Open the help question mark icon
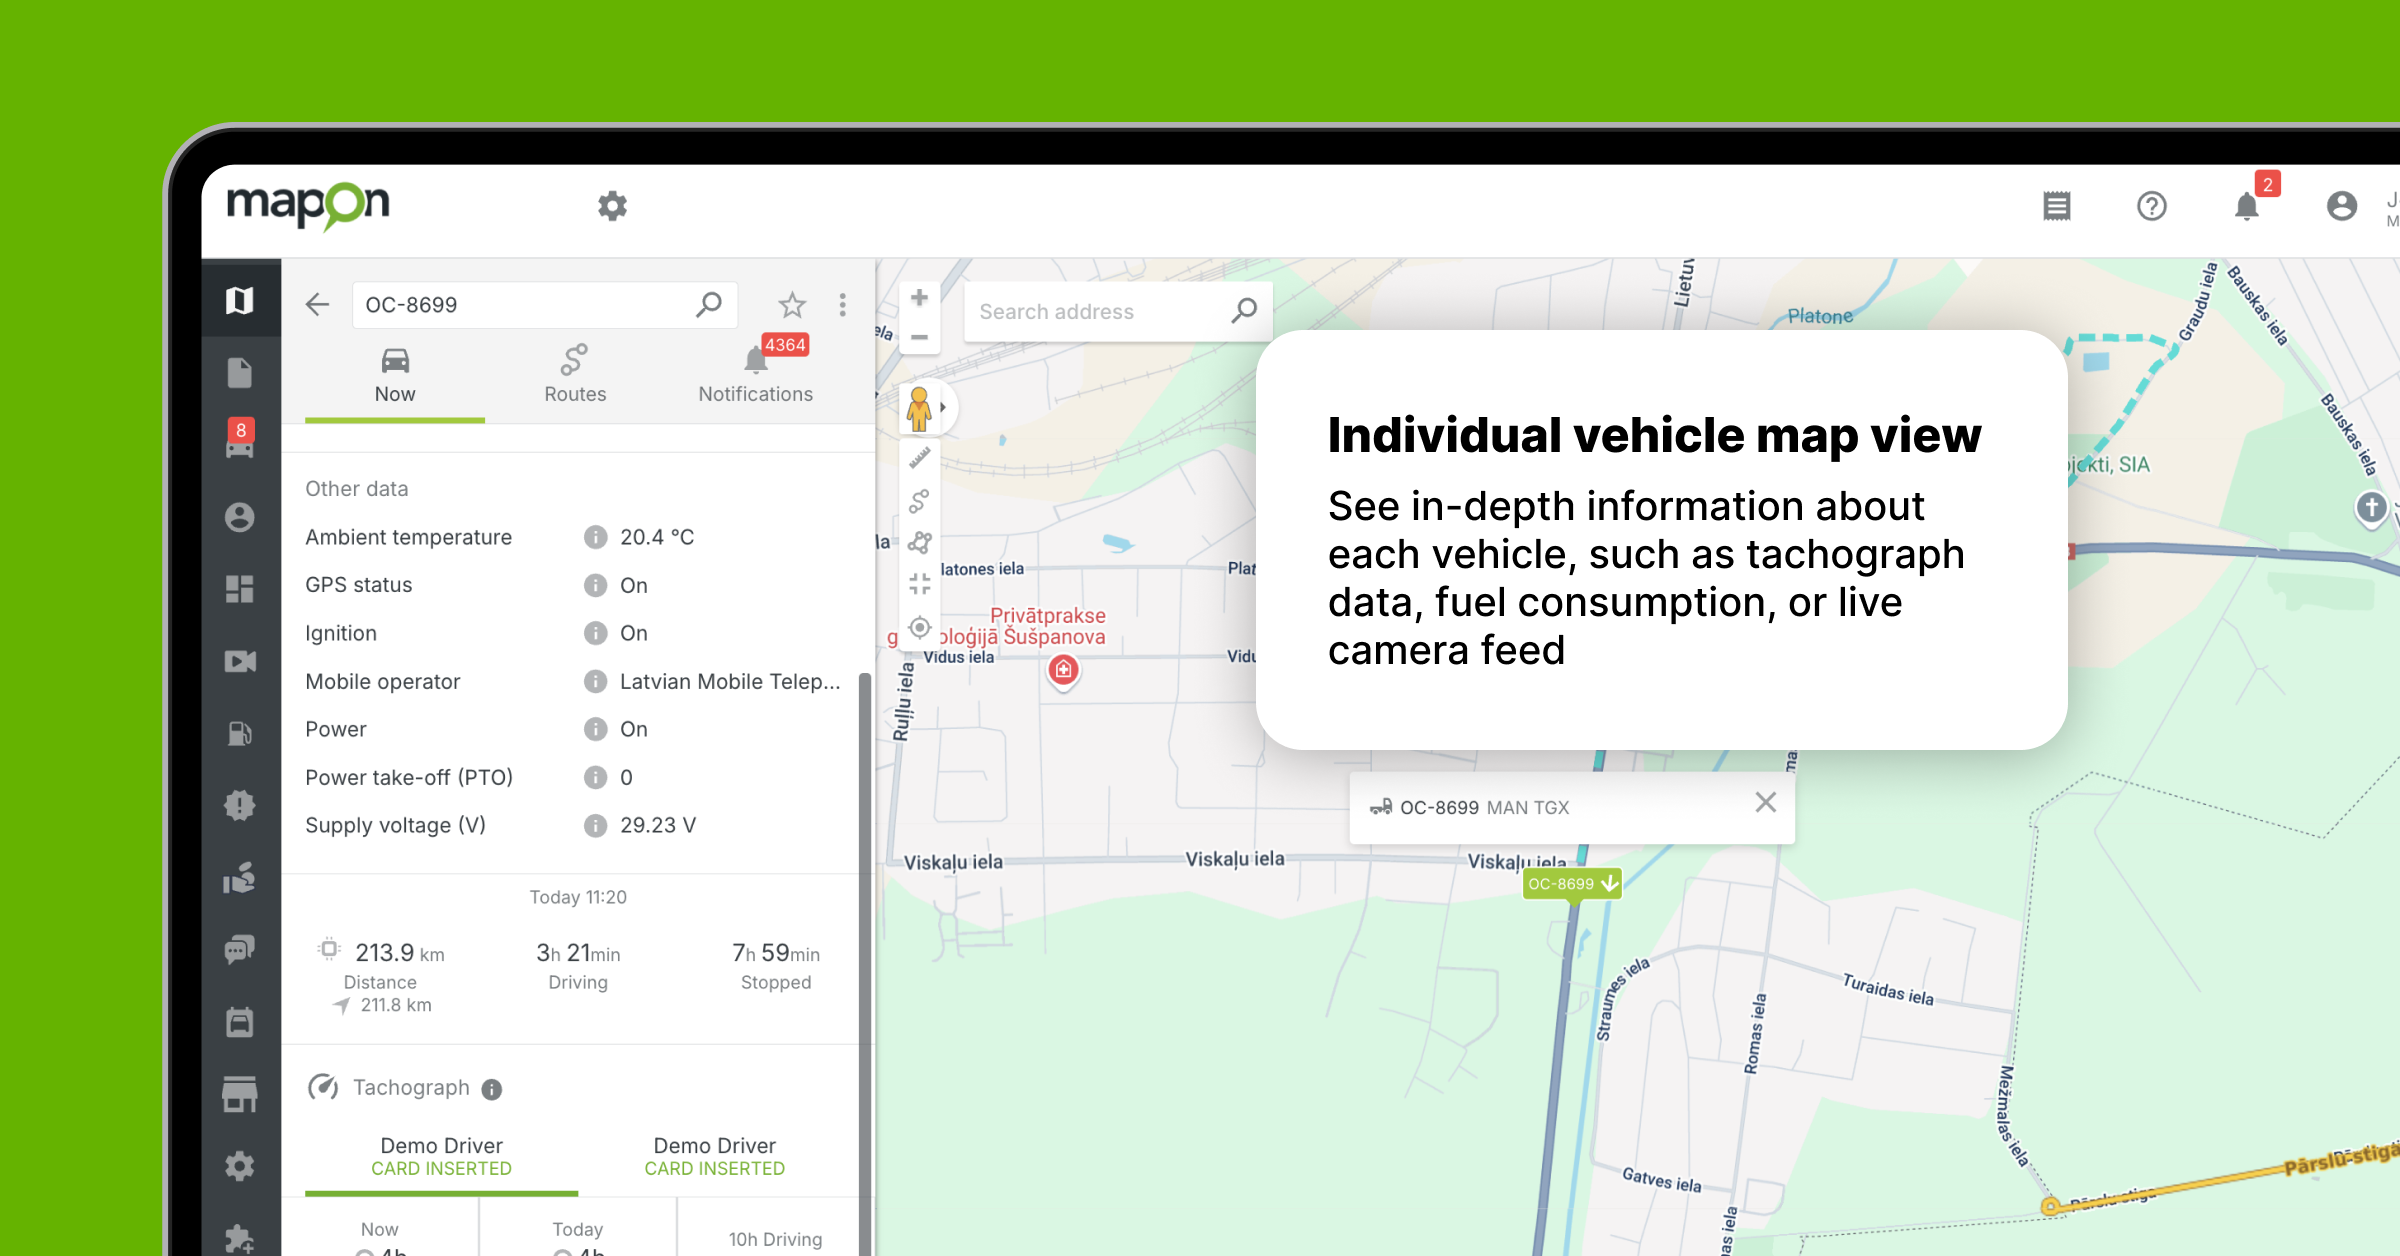 pos(2151,206)
